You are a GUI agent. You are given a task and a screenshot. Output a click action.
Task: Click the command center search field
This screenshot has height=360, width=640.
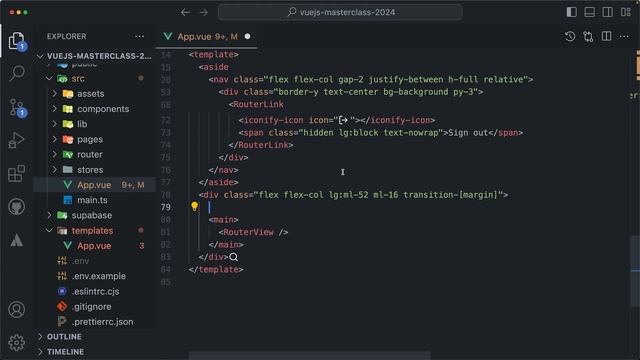(340, 12)
